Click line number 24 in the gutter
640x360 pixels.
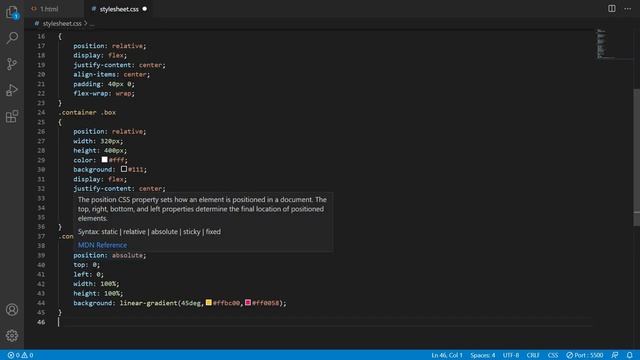(x=41, y=112)
